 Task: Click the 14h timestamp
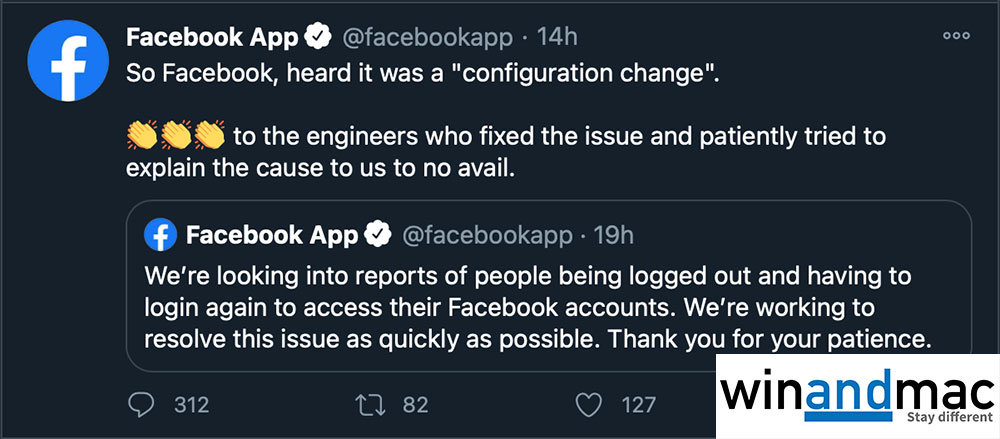557,38
